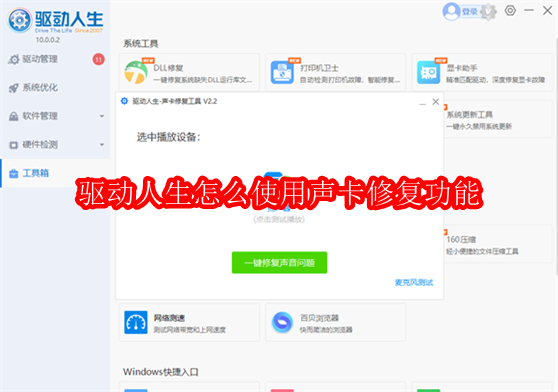Click the user avatar login icon
This screenshot has width=558, height=392.
[x=451, y=11]
